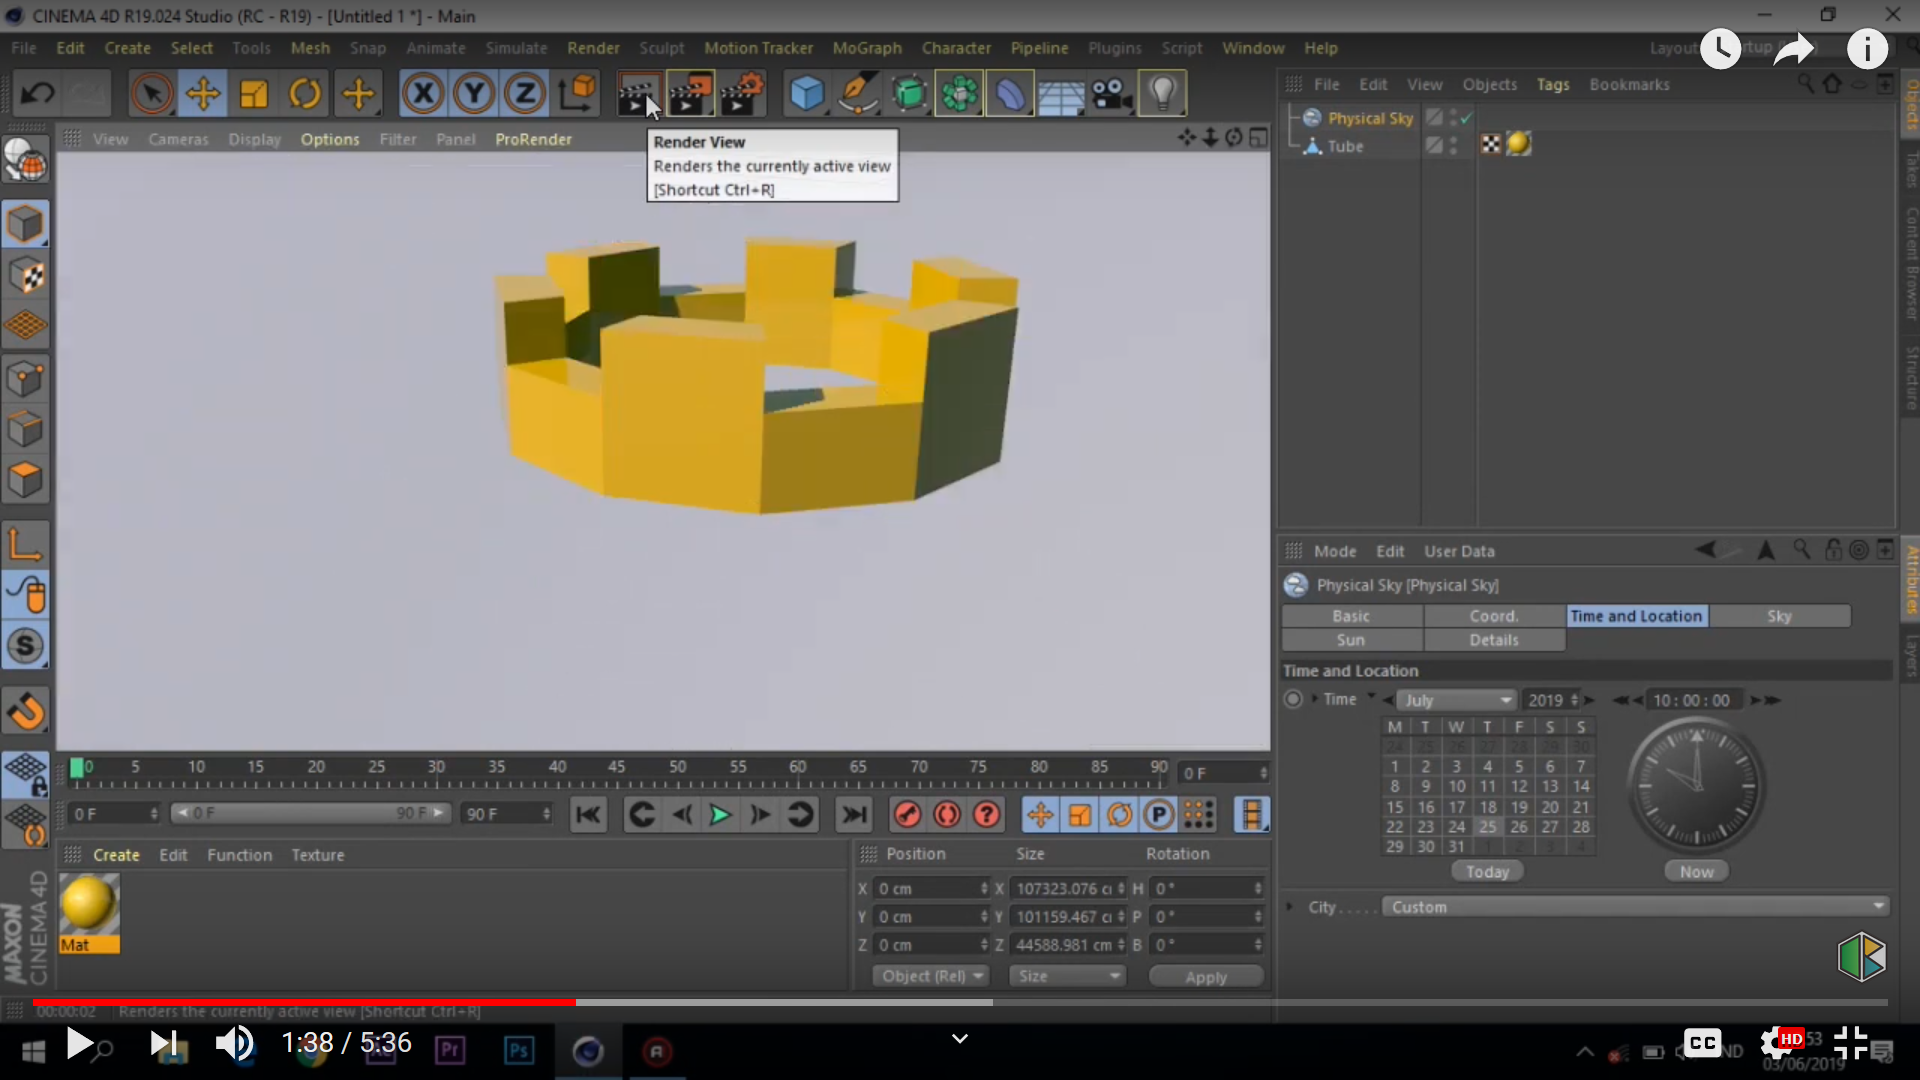Toggle Physical Sky enable checkmark
The width and height of the screenshot is (1920, 1080).
[1466, 118]
